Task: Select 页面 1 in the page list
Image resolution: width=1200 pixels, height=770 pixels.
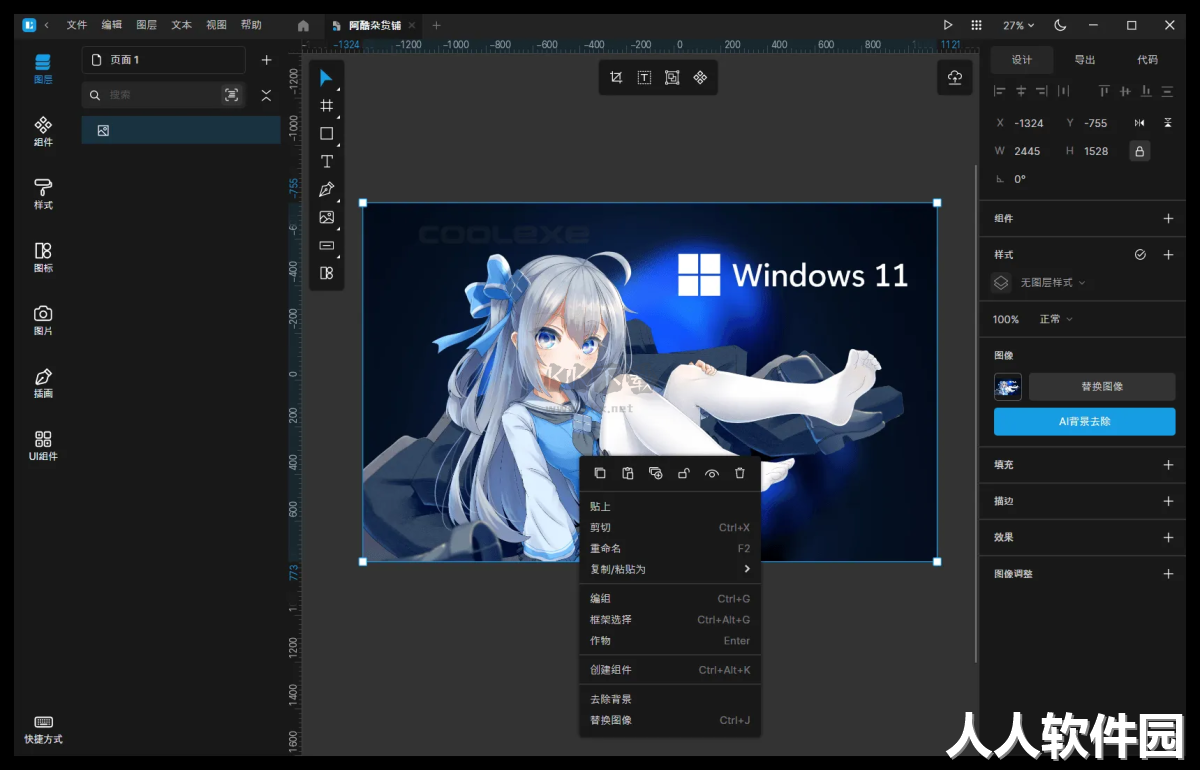Action: coord(163,60)
